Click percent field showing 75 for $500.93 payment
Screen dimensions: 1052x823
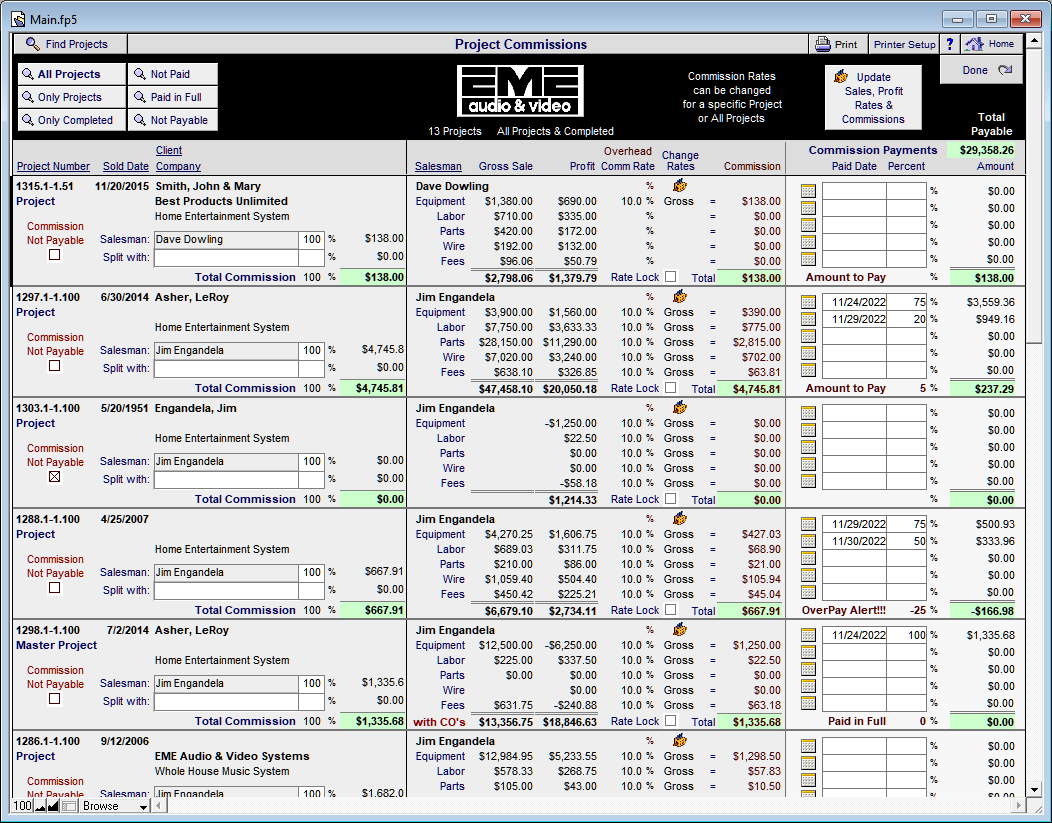pos(906,524)
